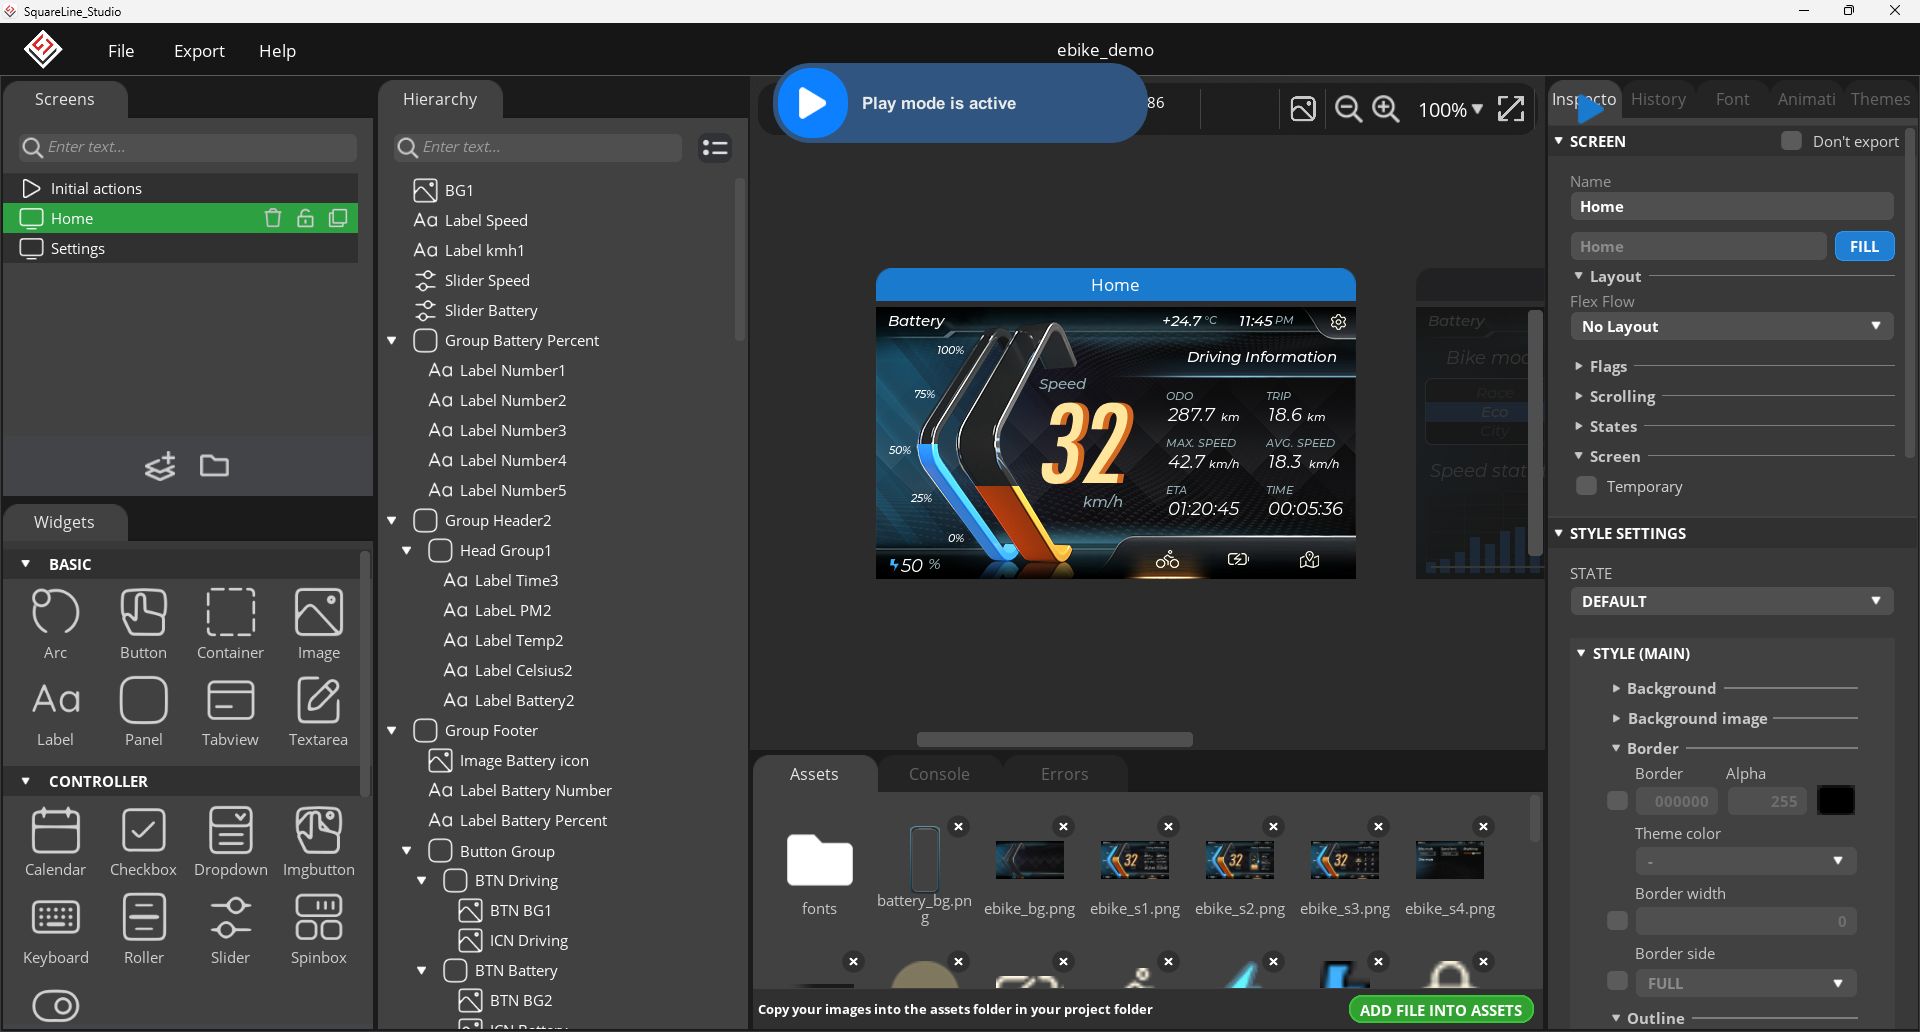Image resolution: width=1920 pixels, height=1032 pixels.
Task: Toggle the Temporary screen checkbox
Action: (1586, 486)
